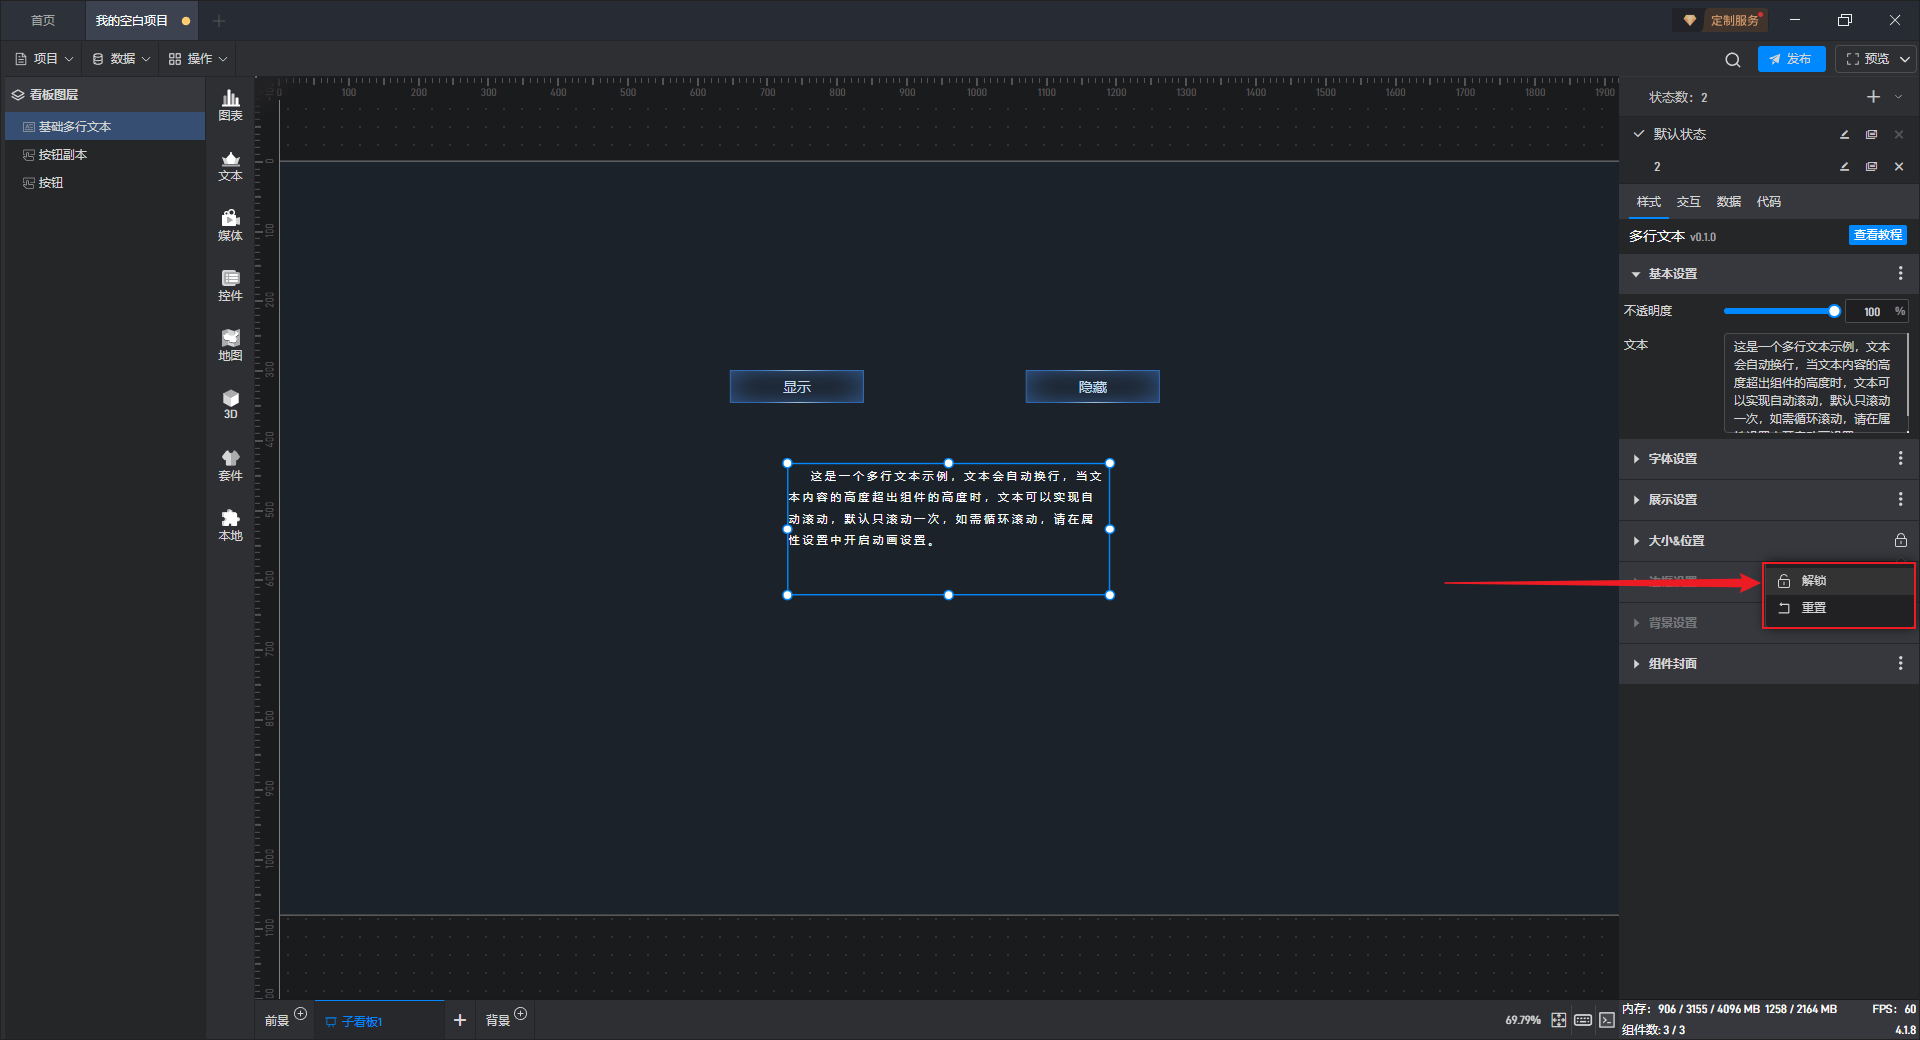Switch to the 交互 tab
1920x1040 pixels.
pyautogui.click(x=1688, y=202)
